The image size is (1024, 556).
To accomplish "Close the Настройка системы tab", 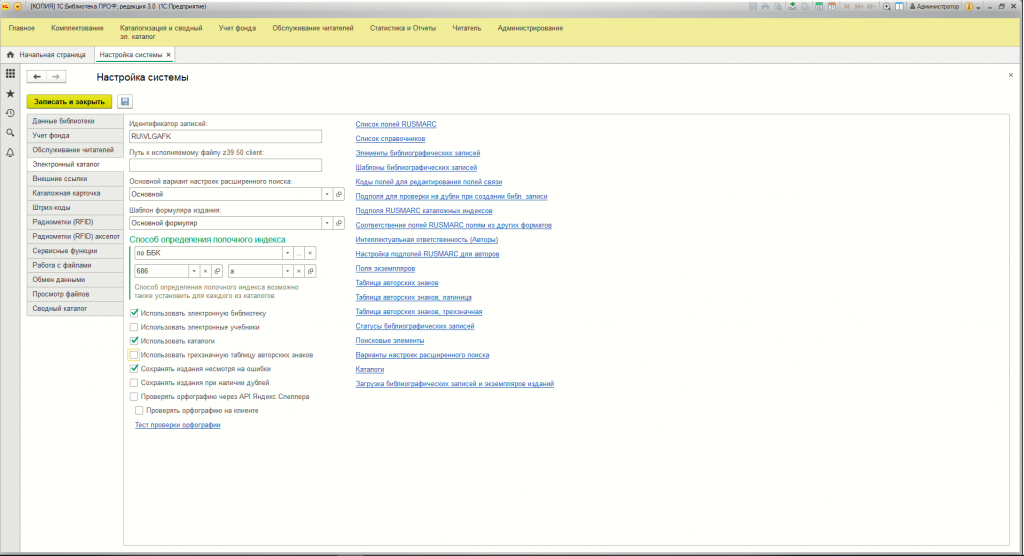I will pos(168,55).
